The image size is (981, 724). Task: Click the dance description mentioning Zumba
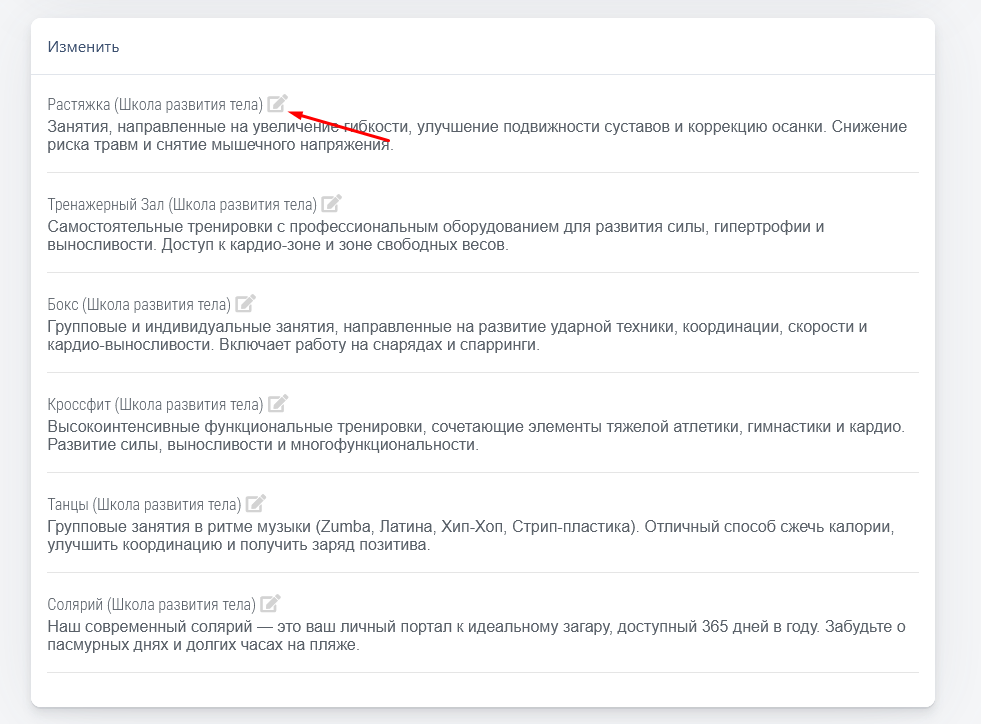[469, 536]
